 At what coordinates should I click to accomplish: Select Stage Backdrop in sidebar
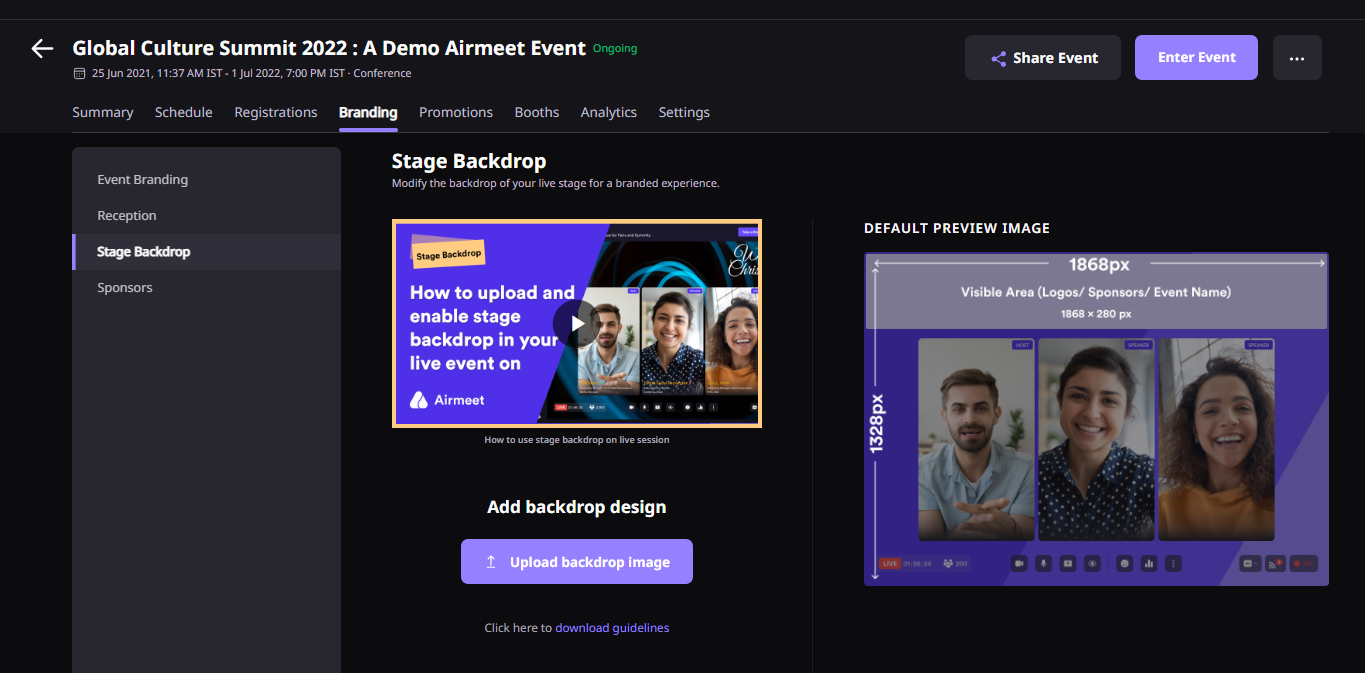[206, 252]
